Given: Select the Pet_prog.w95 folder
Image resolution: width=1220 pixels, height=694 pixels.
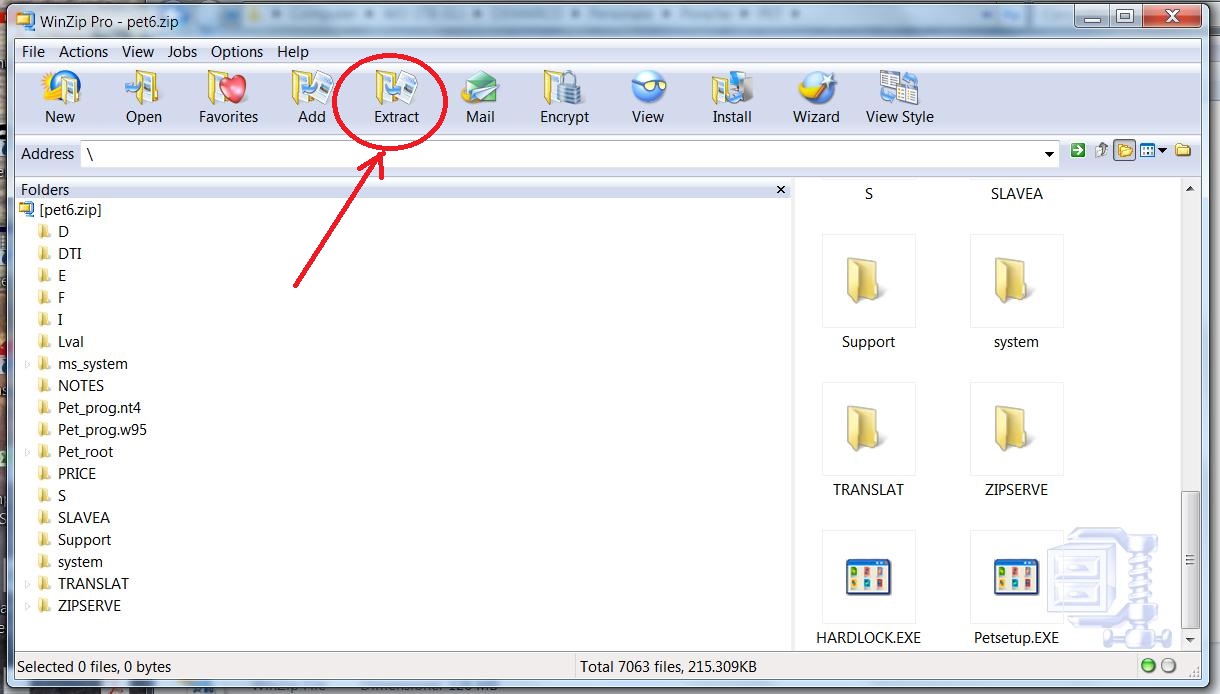Looking at the screenshot, I should click(x=102, y=430).
